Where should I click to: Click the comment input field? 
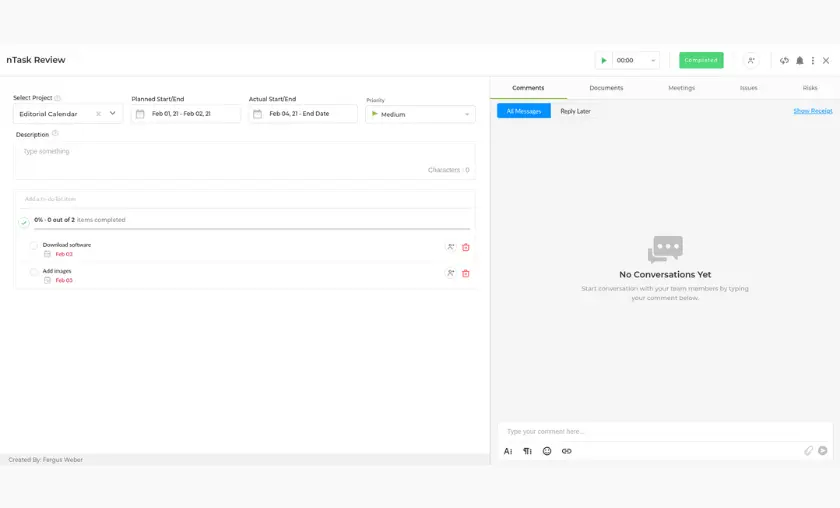click(665, 431)
